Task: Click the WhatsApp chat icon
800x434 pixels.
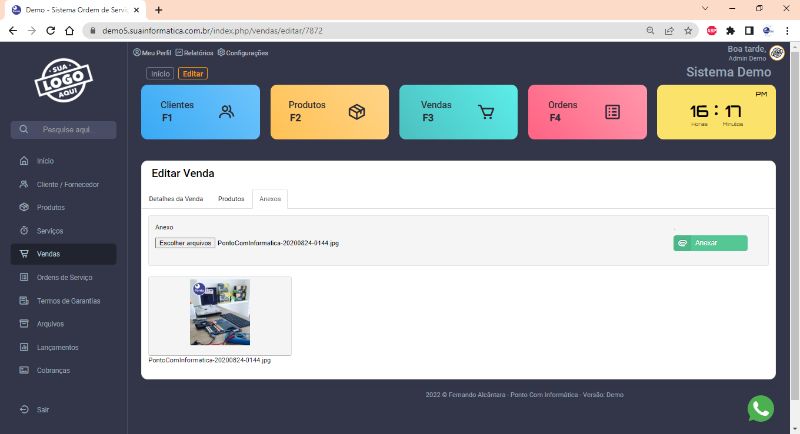Action: pos(760,408)
